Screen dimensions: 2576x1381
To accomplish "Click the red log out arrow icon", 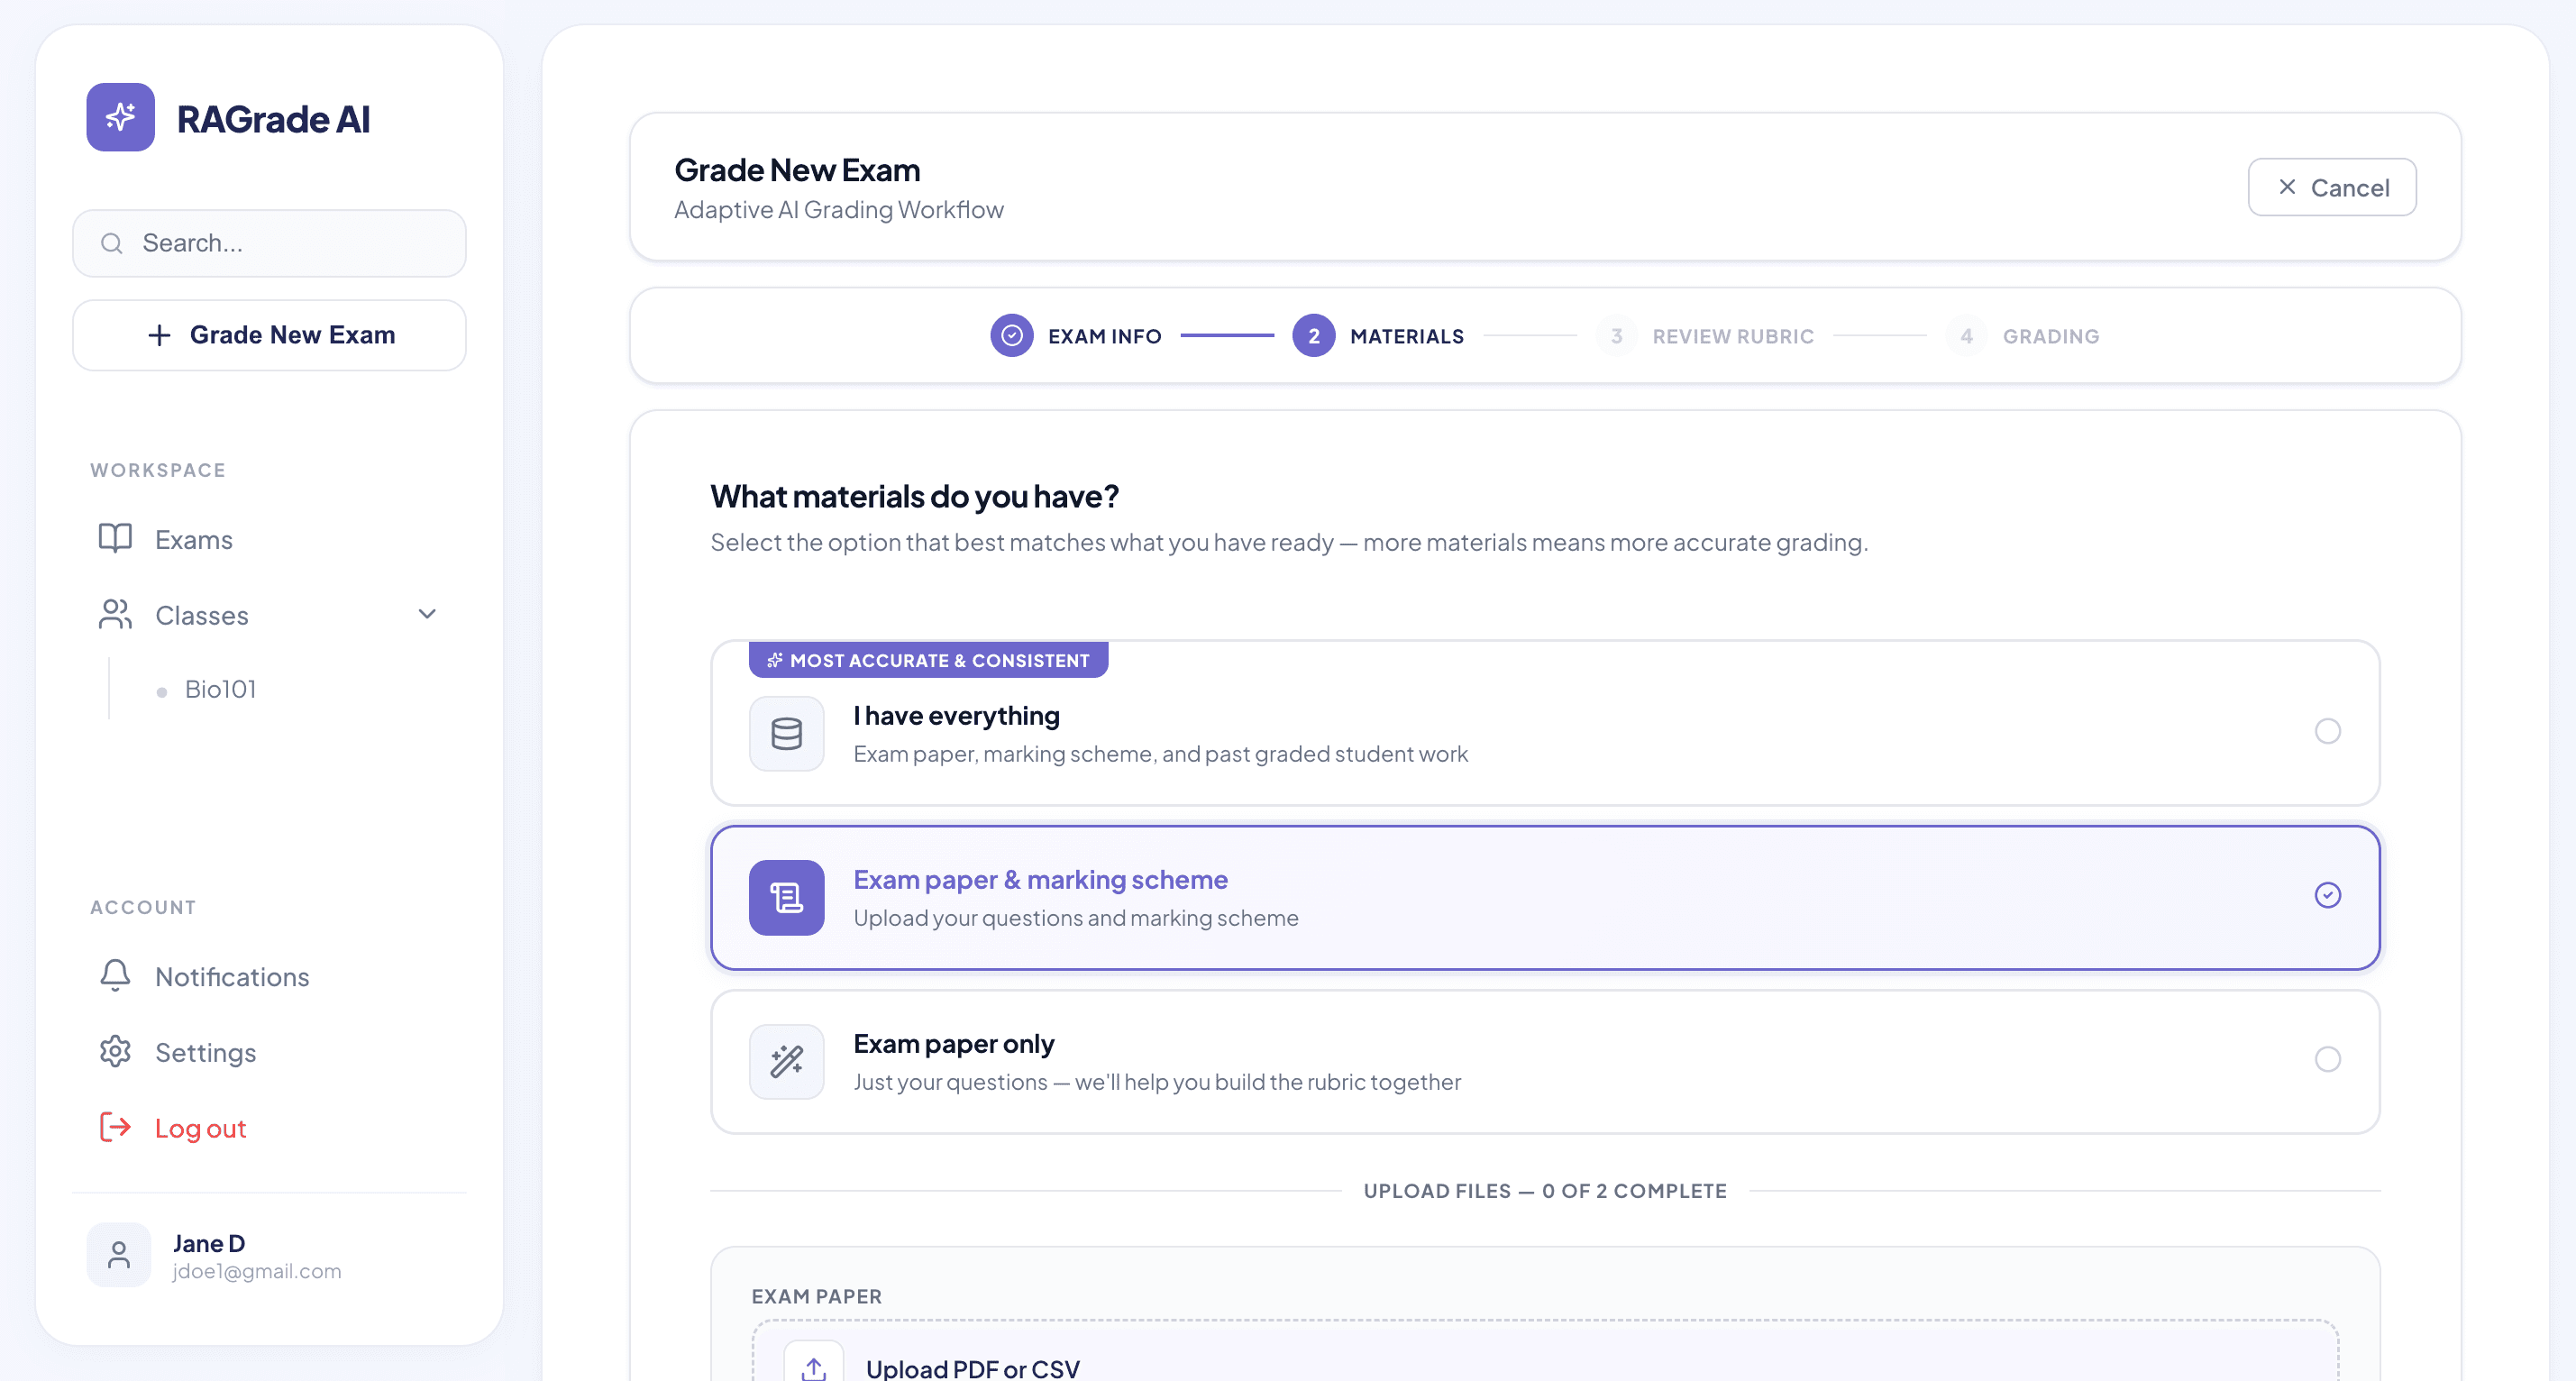I will pyautogui.click(x=115, y=1127).
